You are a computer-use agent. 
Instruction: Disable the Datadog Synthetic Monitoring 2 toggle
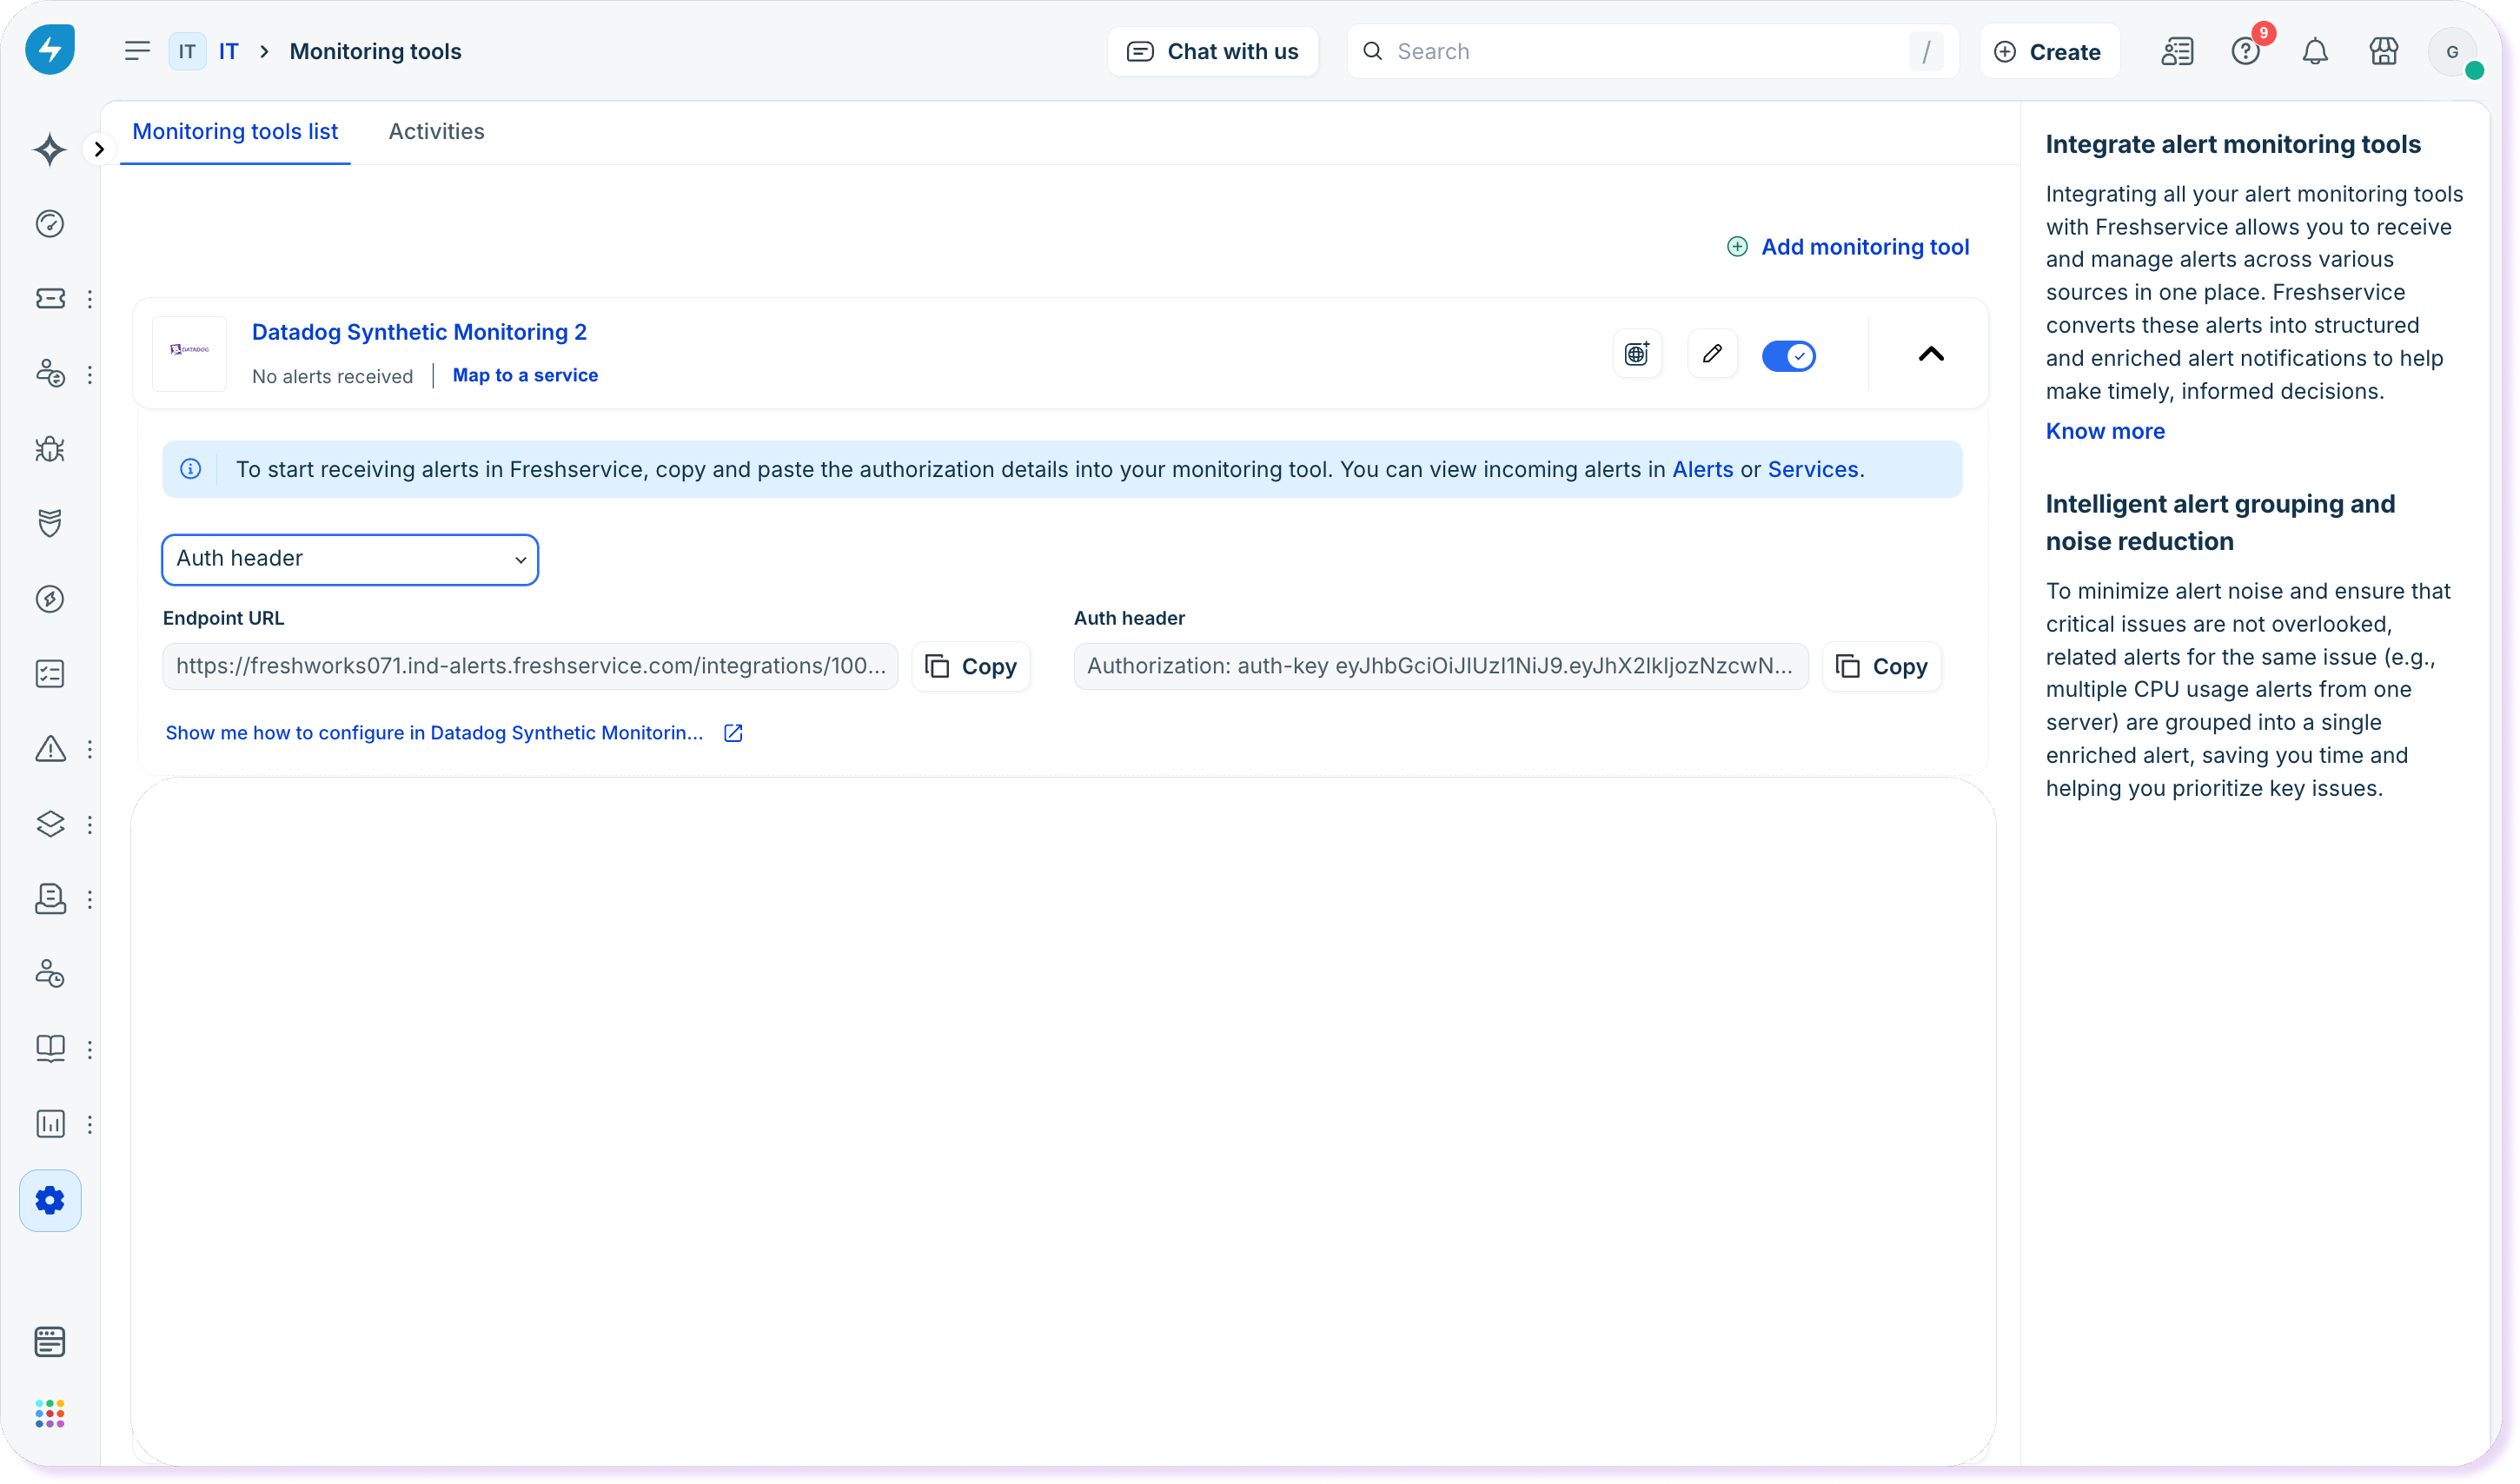pos(1788,356)
